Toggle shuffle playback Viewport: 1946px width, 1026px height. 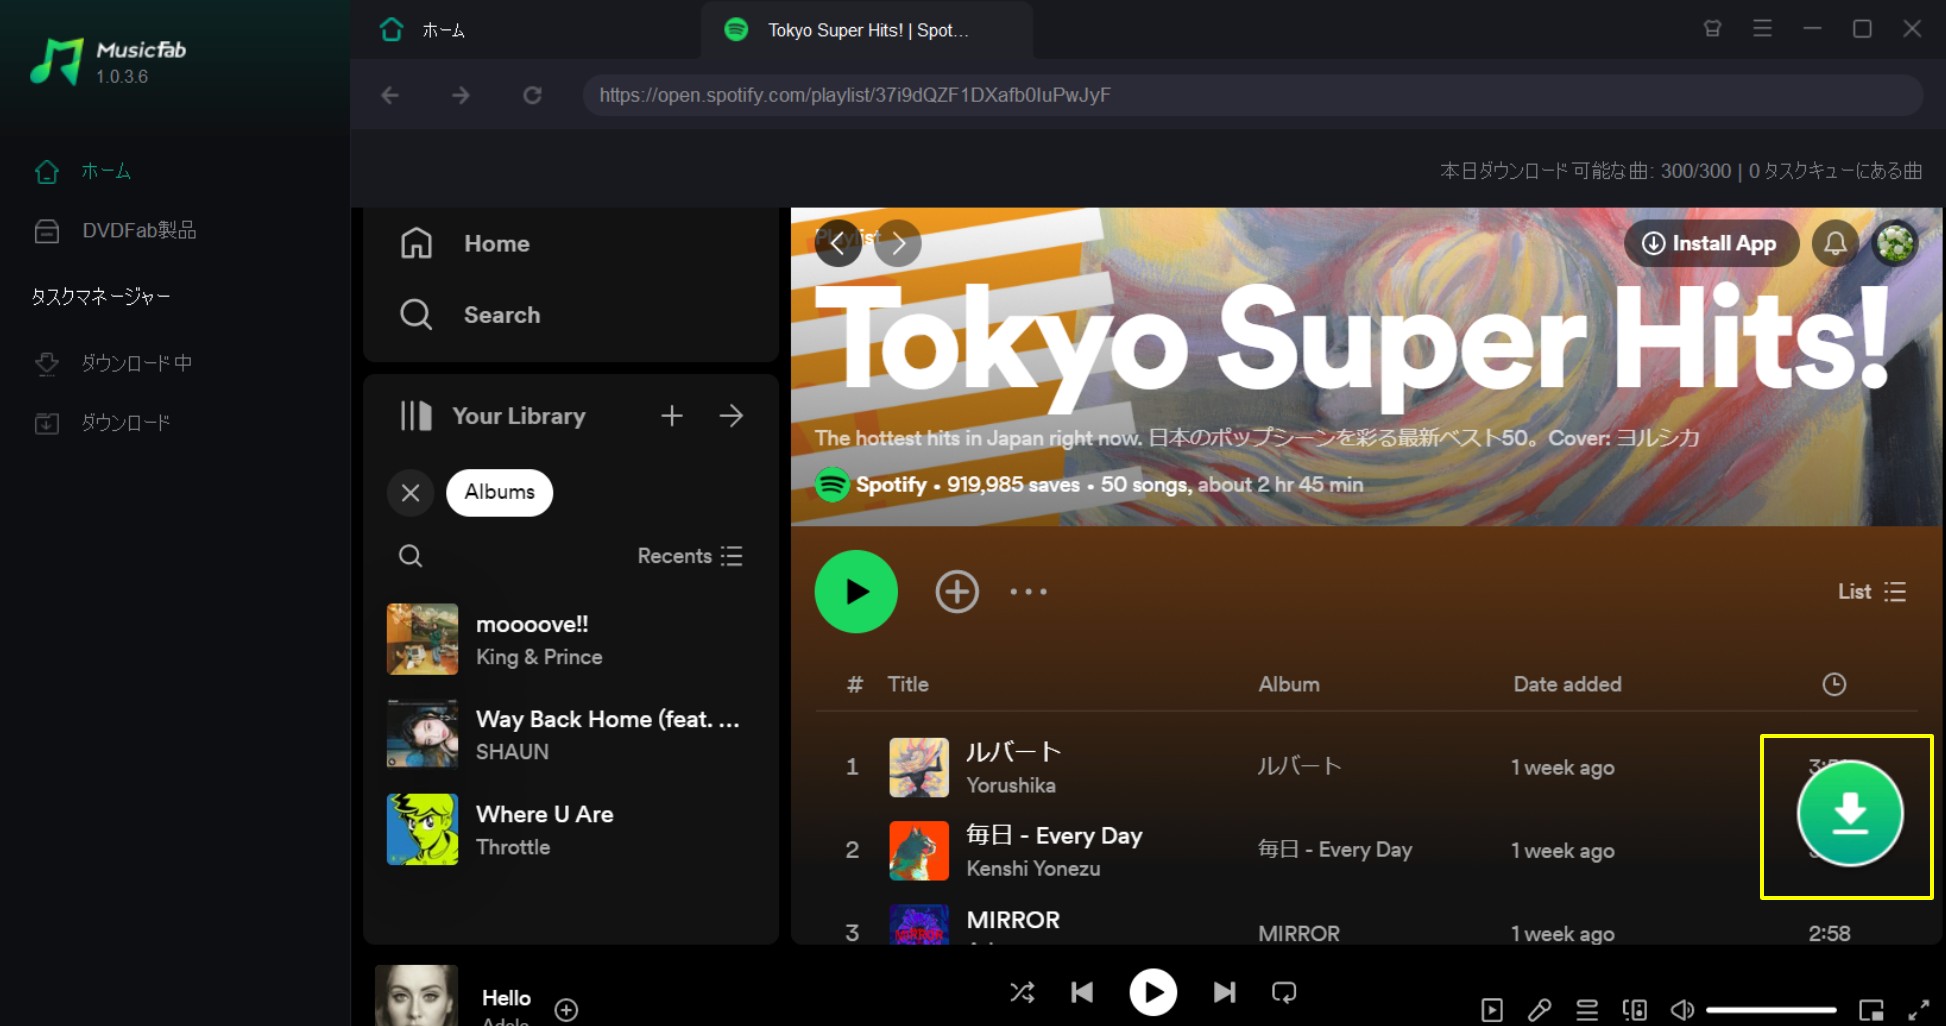1022,992
